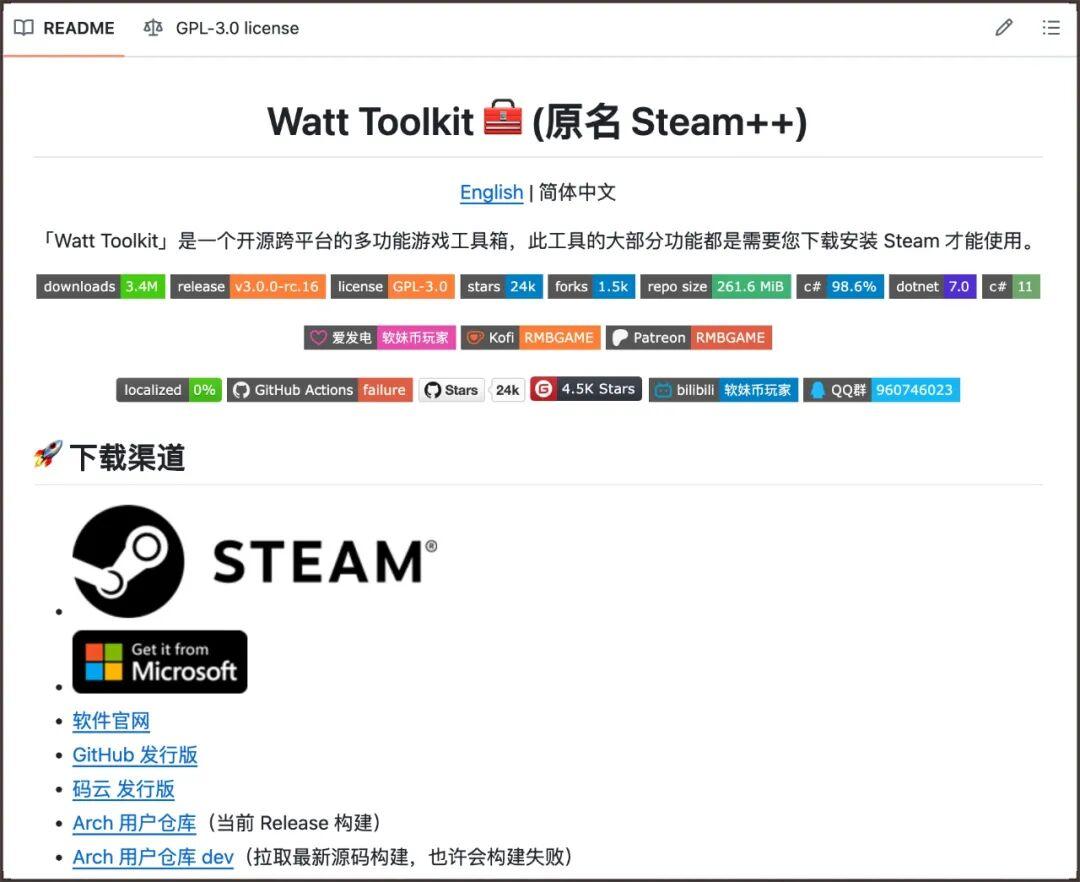
Task: Click the GitHub Stars button badge
Action: click(x=452, y=390)
